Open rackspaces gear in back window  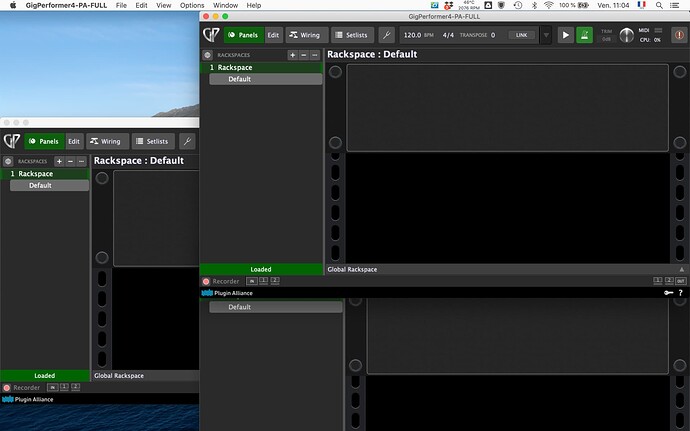[x=8, y=162]
